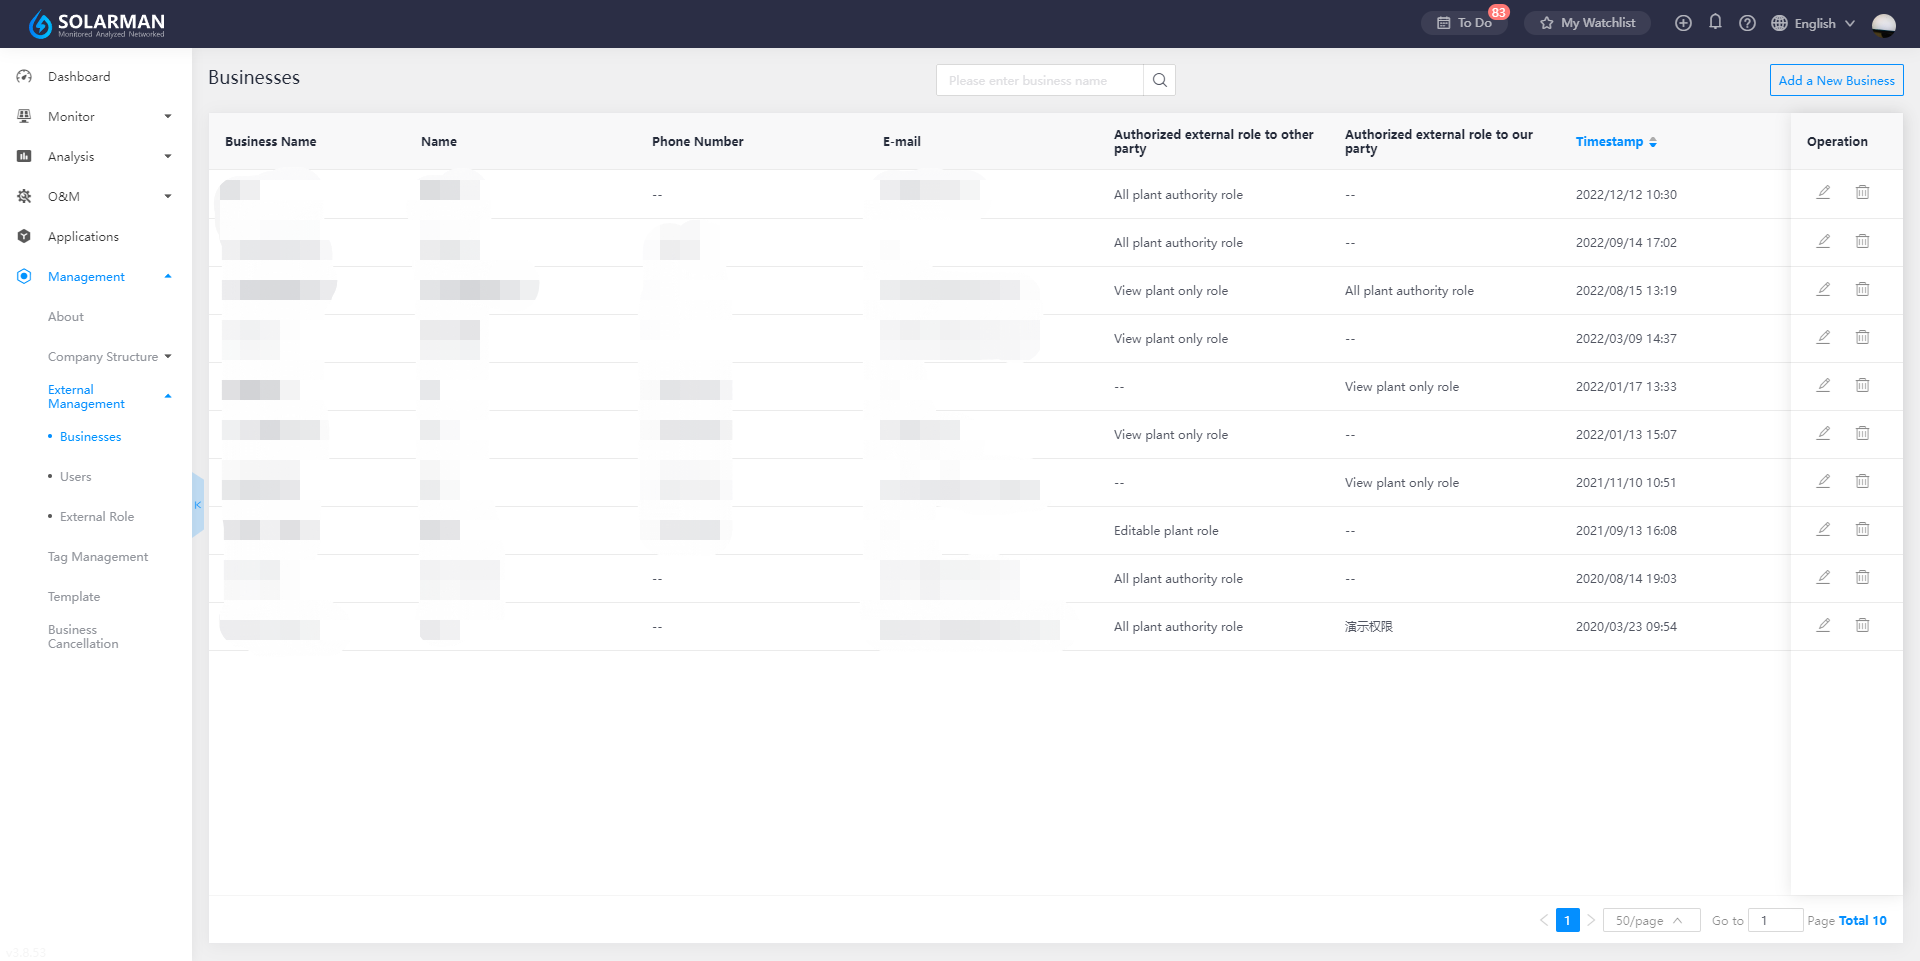Click the Analysis chart icon
1920x961 pixels.
tap(24, 156)
